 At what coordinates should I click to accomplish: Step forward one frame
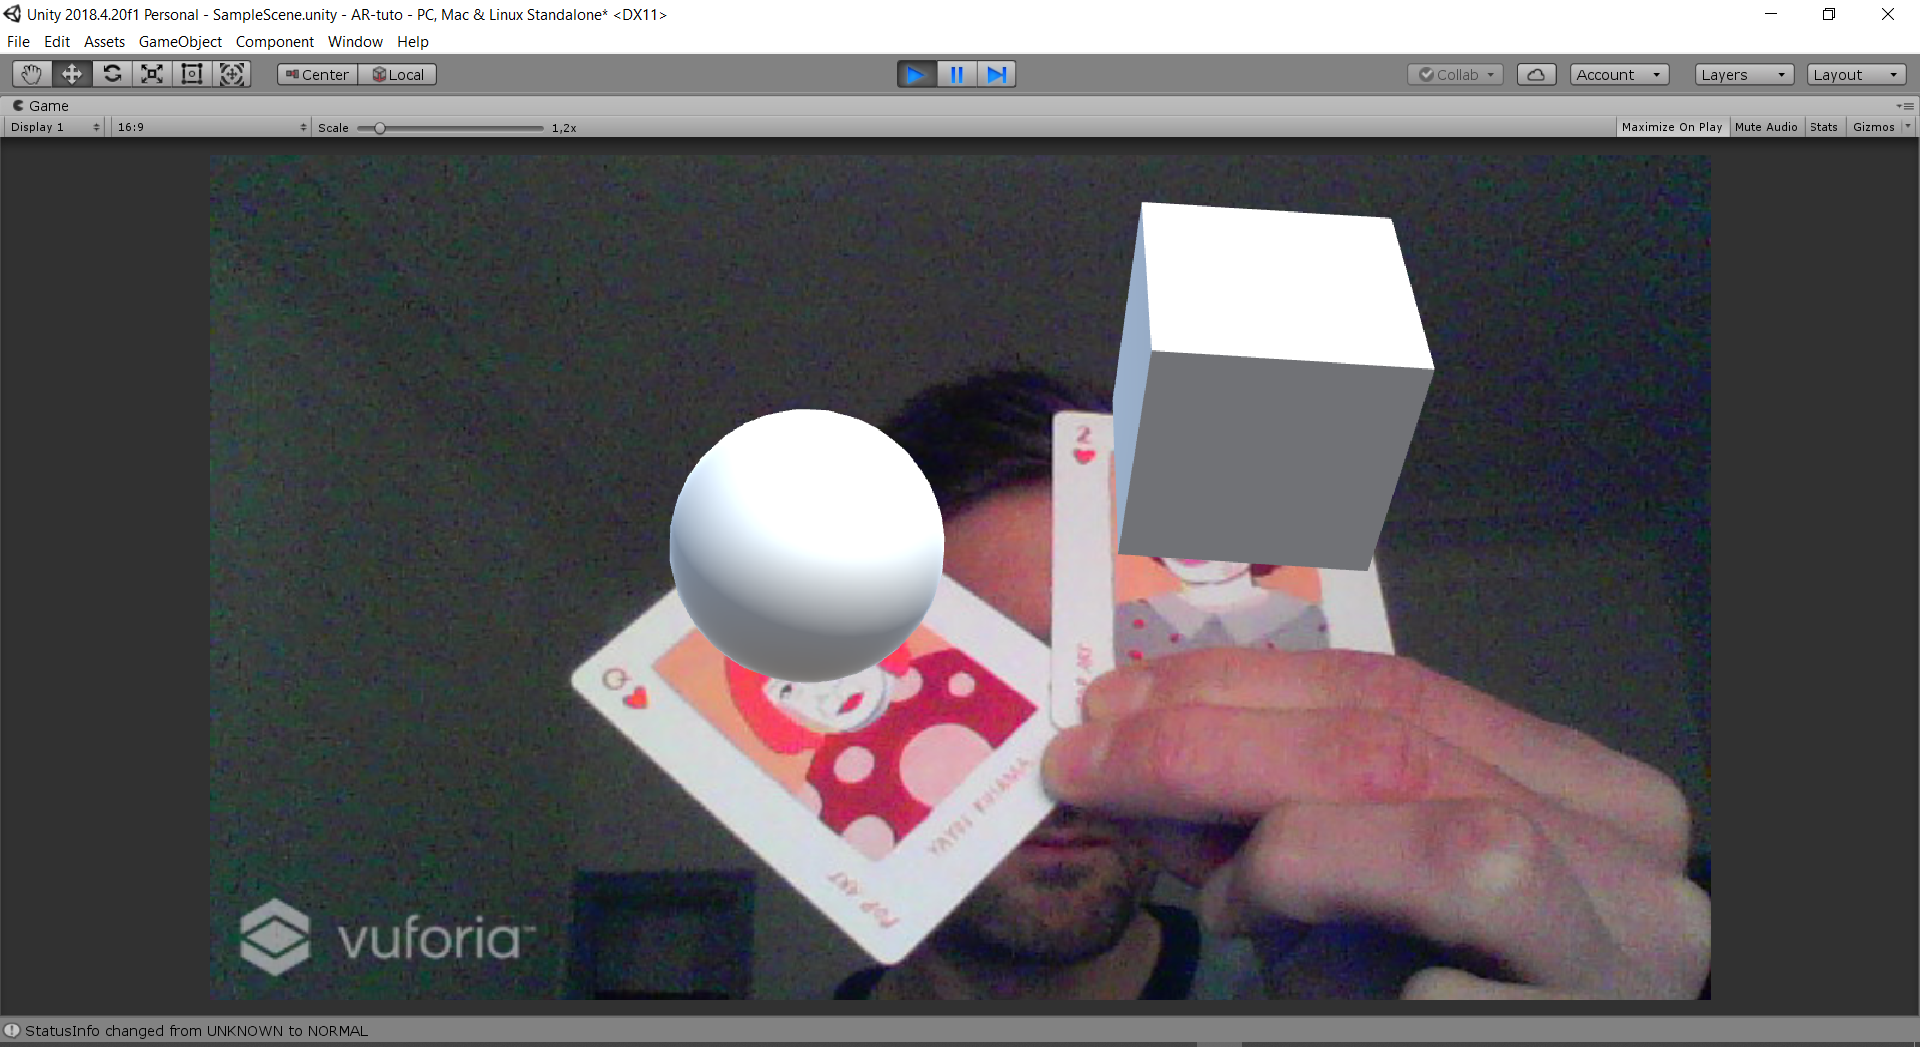click(x=996, y=74)
